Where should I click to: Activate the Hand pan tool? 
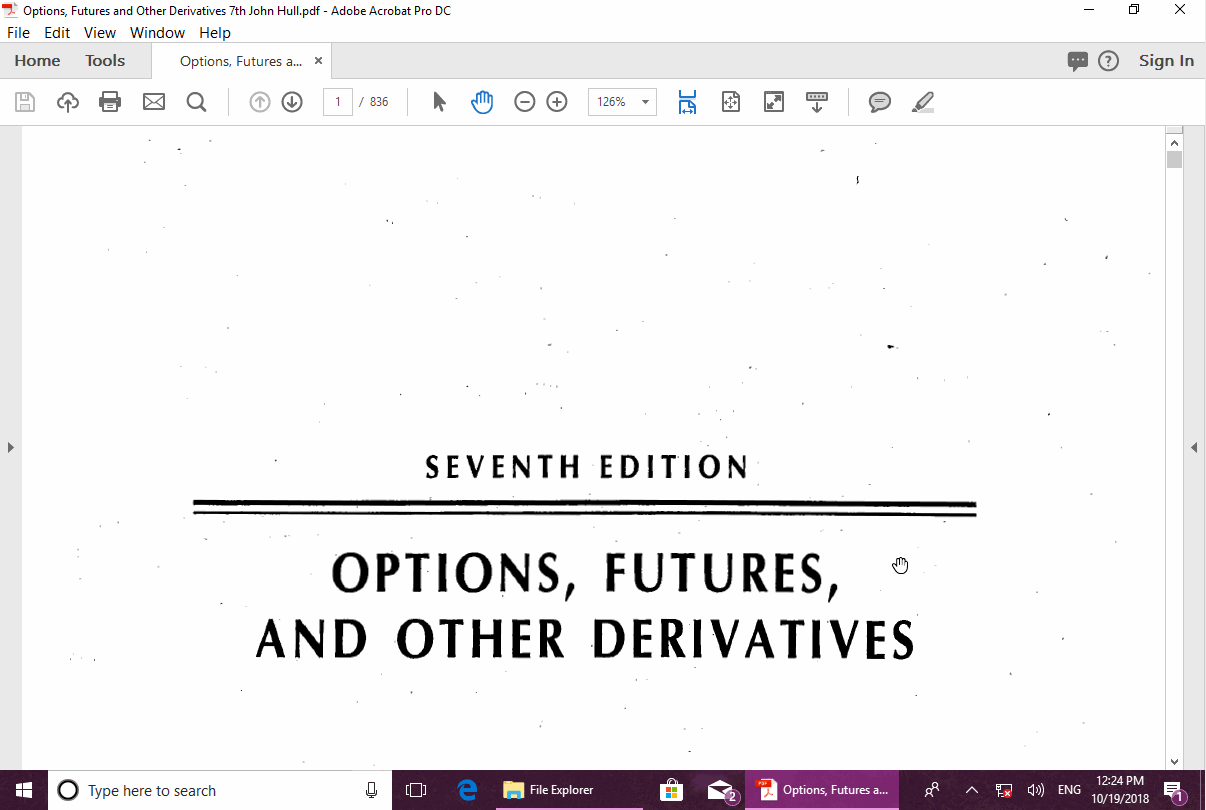point(482,102)
